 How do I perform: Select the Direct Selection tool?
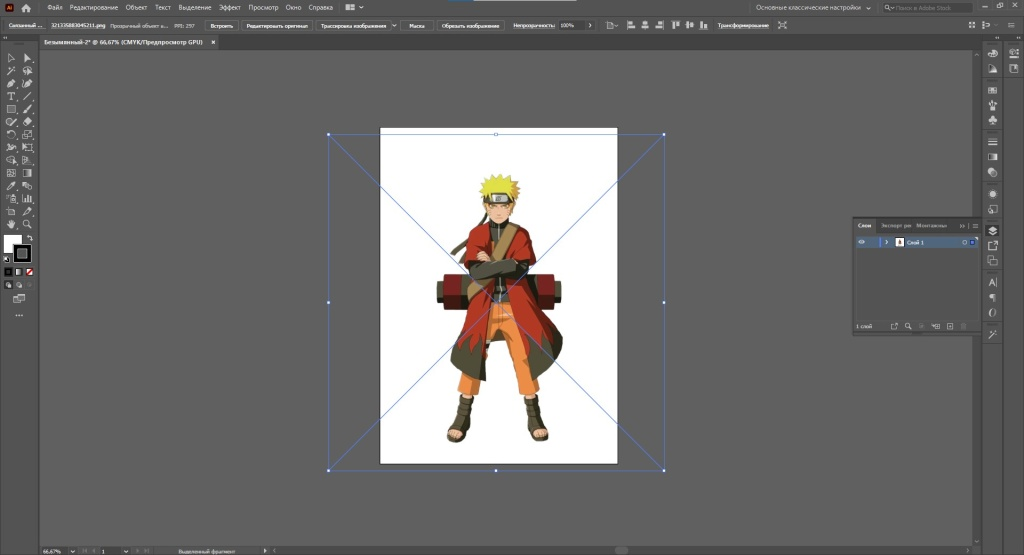pos(27,58)
